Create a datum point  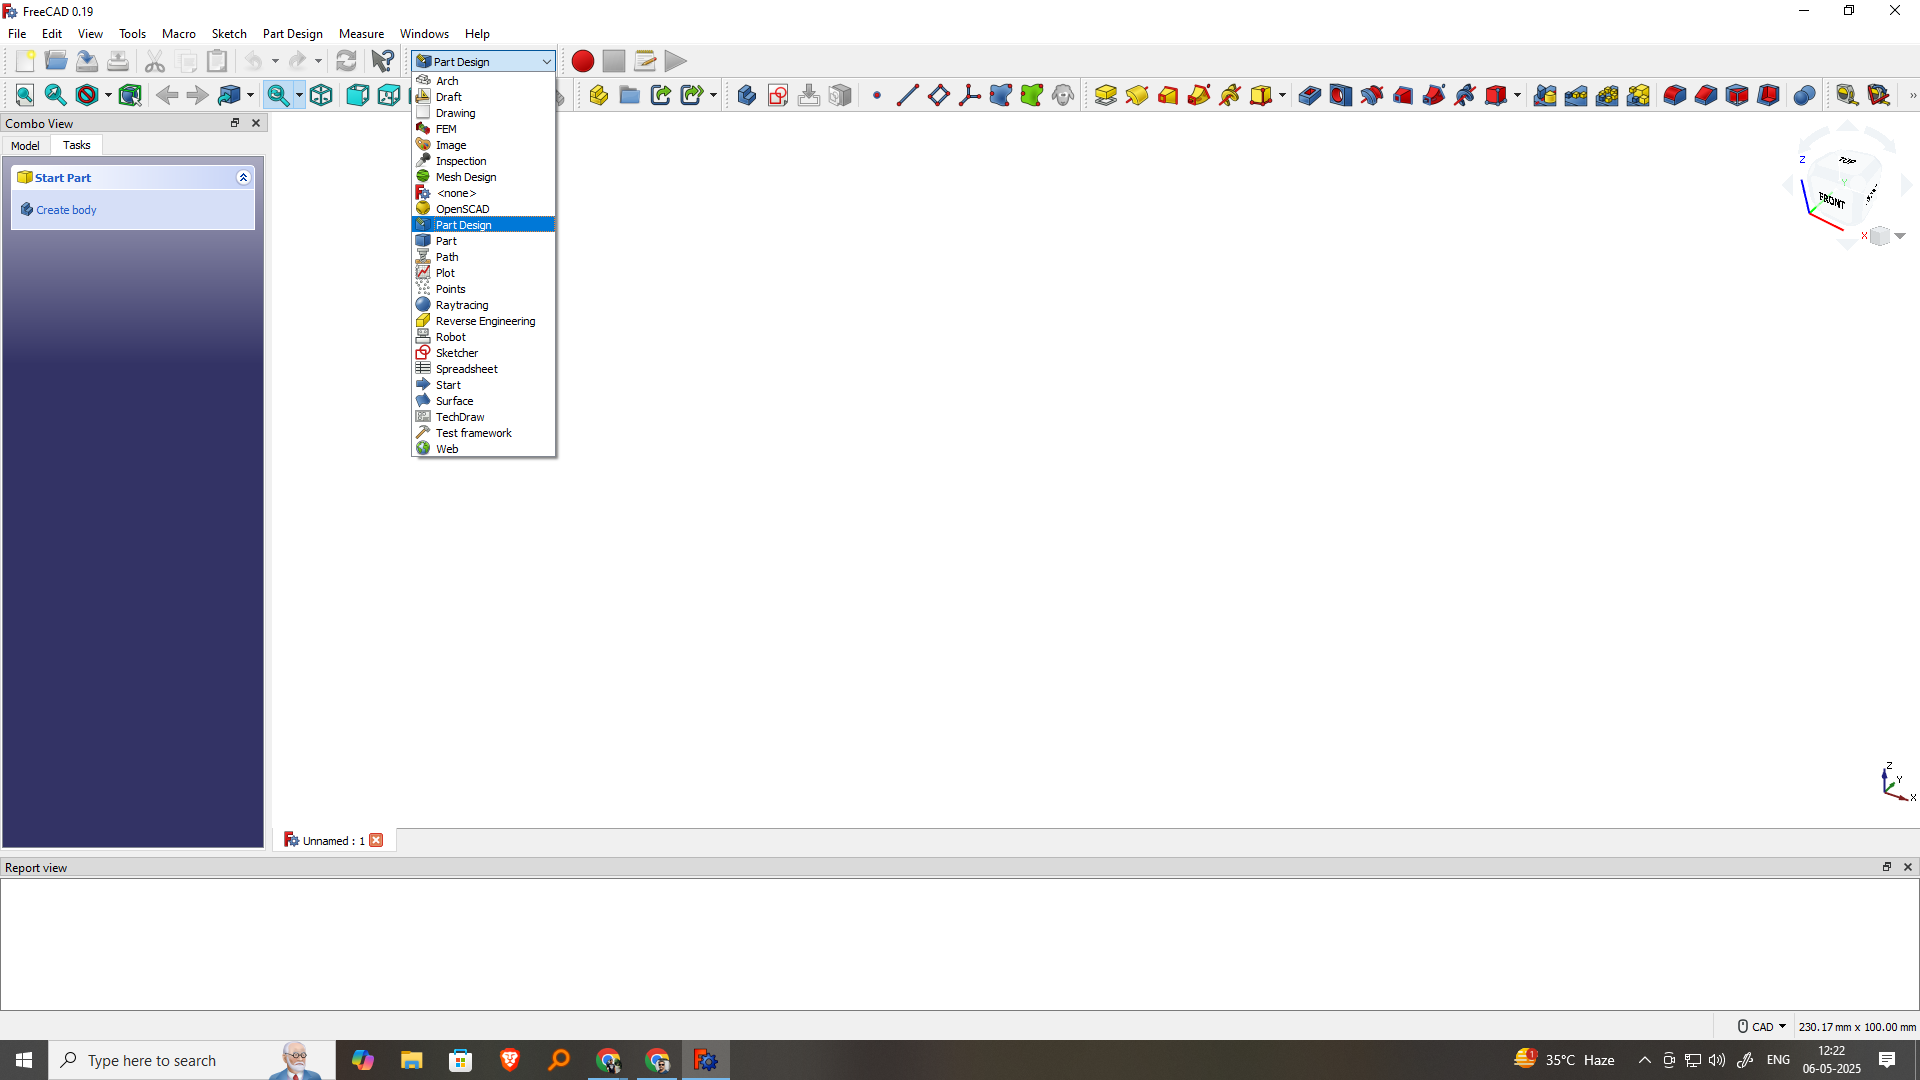(877, 95)
